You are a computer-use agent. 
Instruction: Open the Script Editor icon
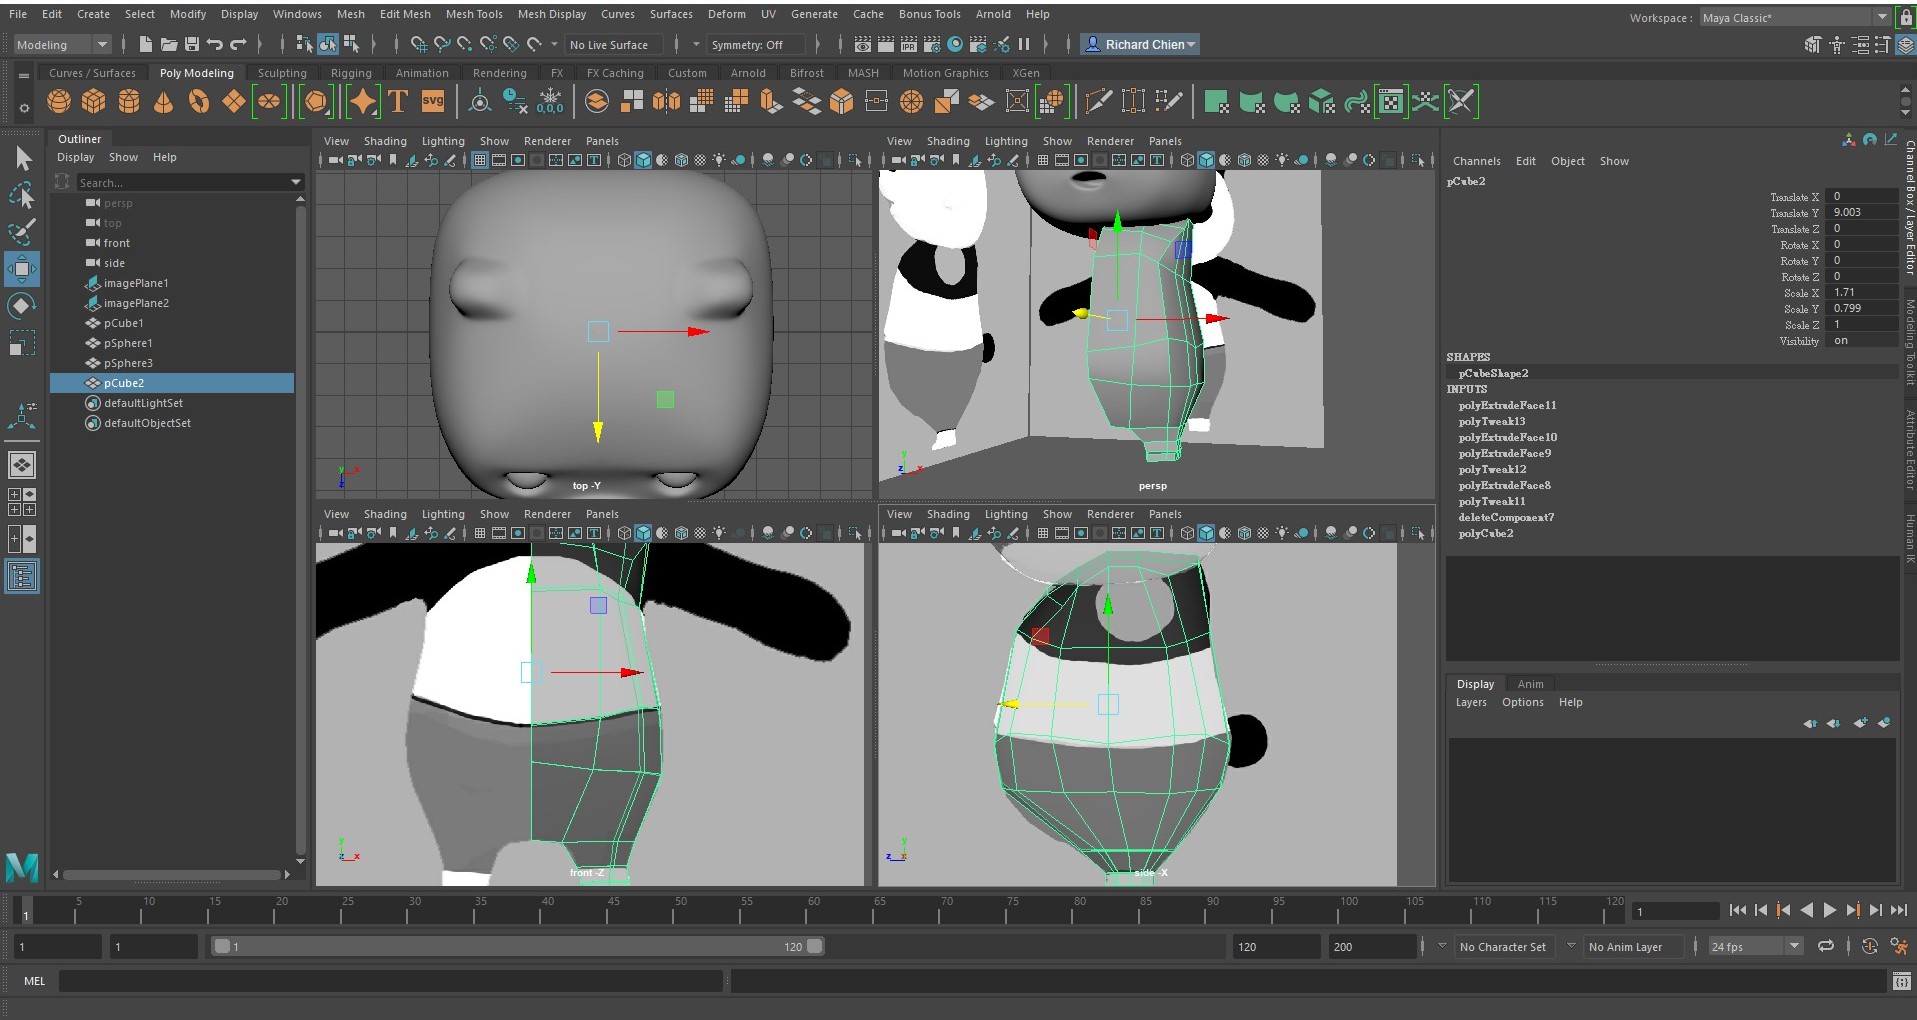tap(1901, 982)
